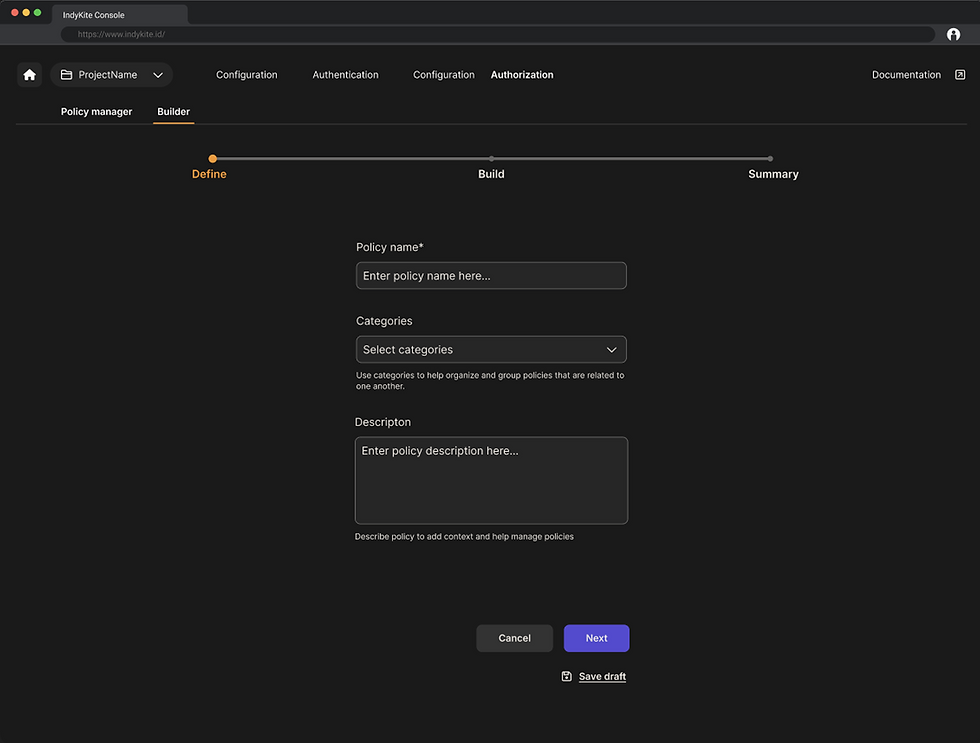Screen dimensions: 980x743
Task: Select the Authorization menu item
Action: point(522,75)
